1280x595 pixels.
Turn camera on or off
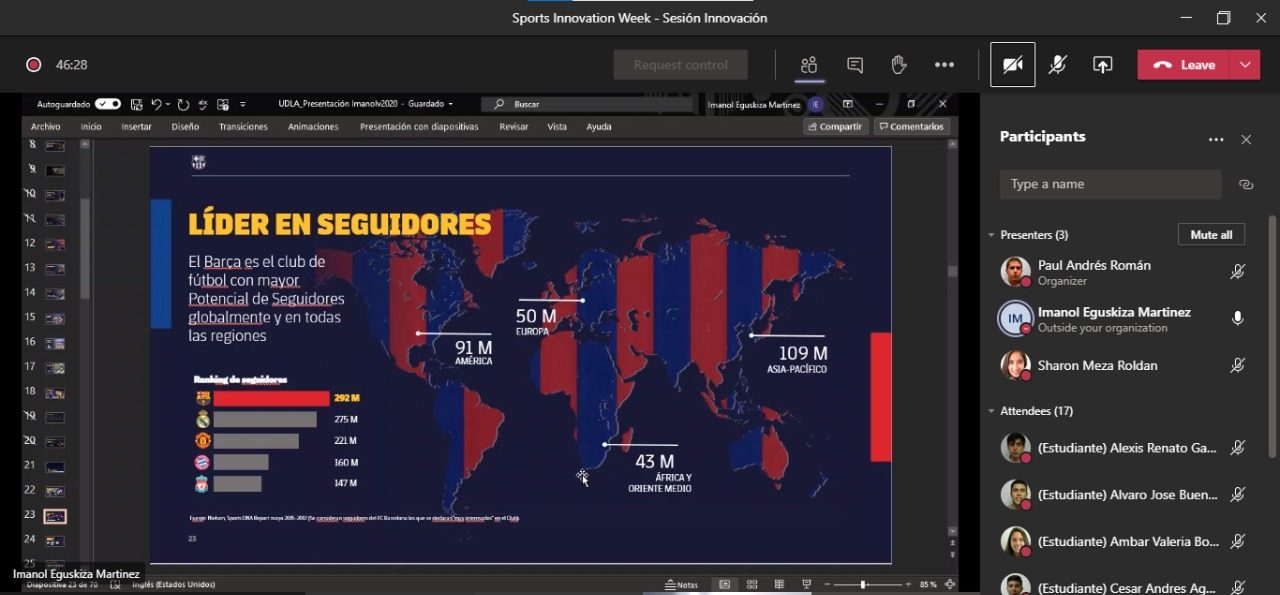click(x=1012, y=65)
